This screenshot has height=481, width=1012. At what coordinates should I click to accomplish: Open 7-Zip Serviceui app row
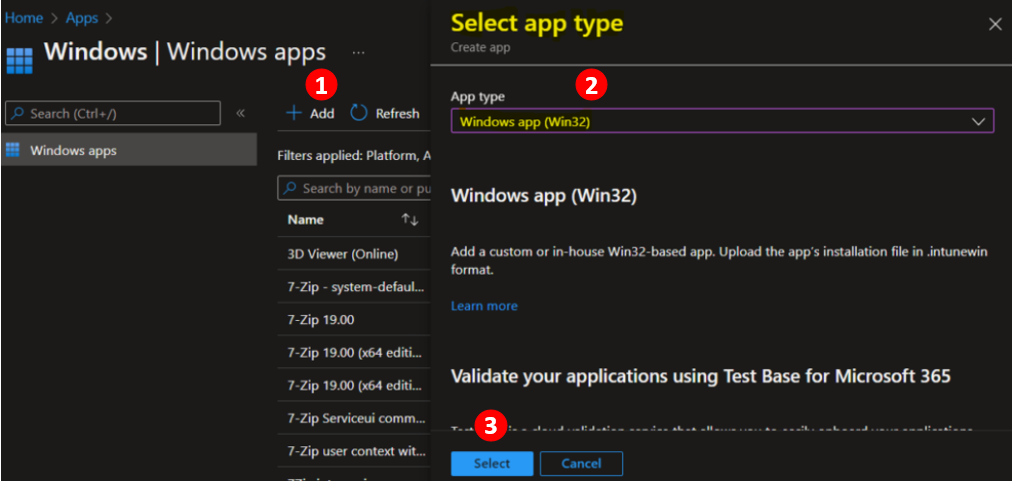[356, 418]
